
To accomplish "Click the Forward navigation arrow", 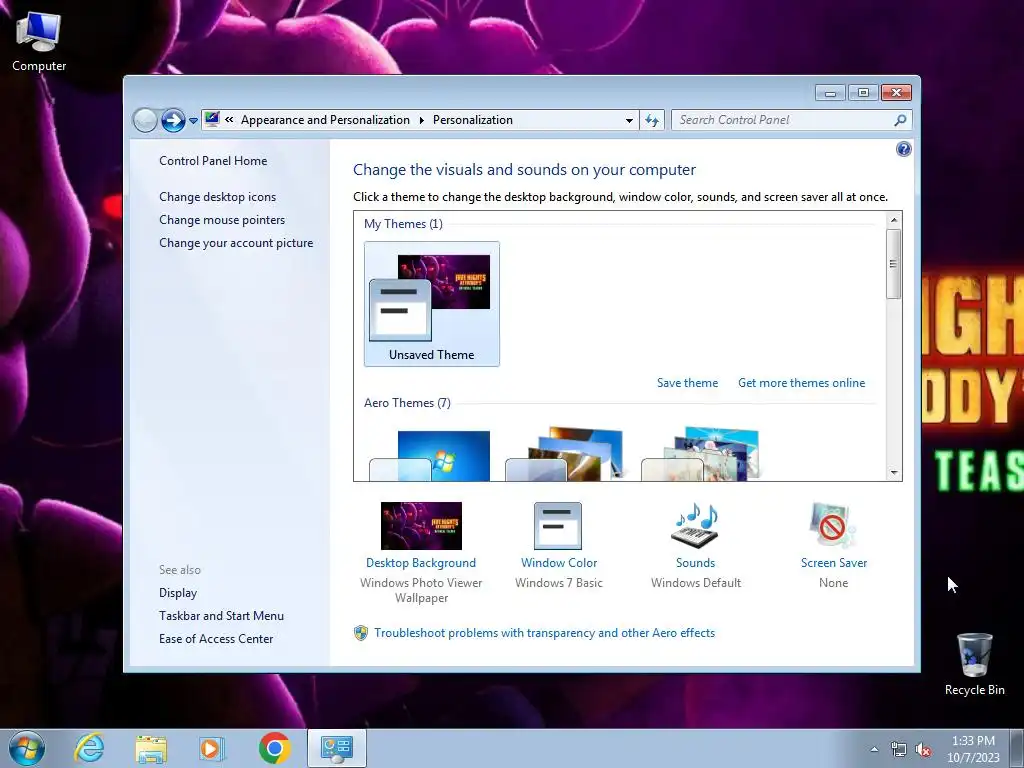I will pos(173,120).
